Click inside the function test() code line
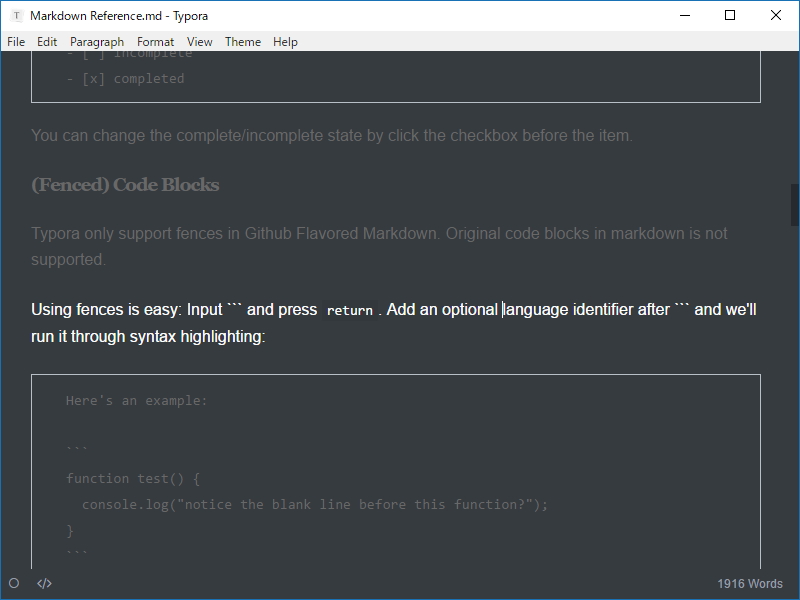 pyautogui.click(x=133, y=478)
